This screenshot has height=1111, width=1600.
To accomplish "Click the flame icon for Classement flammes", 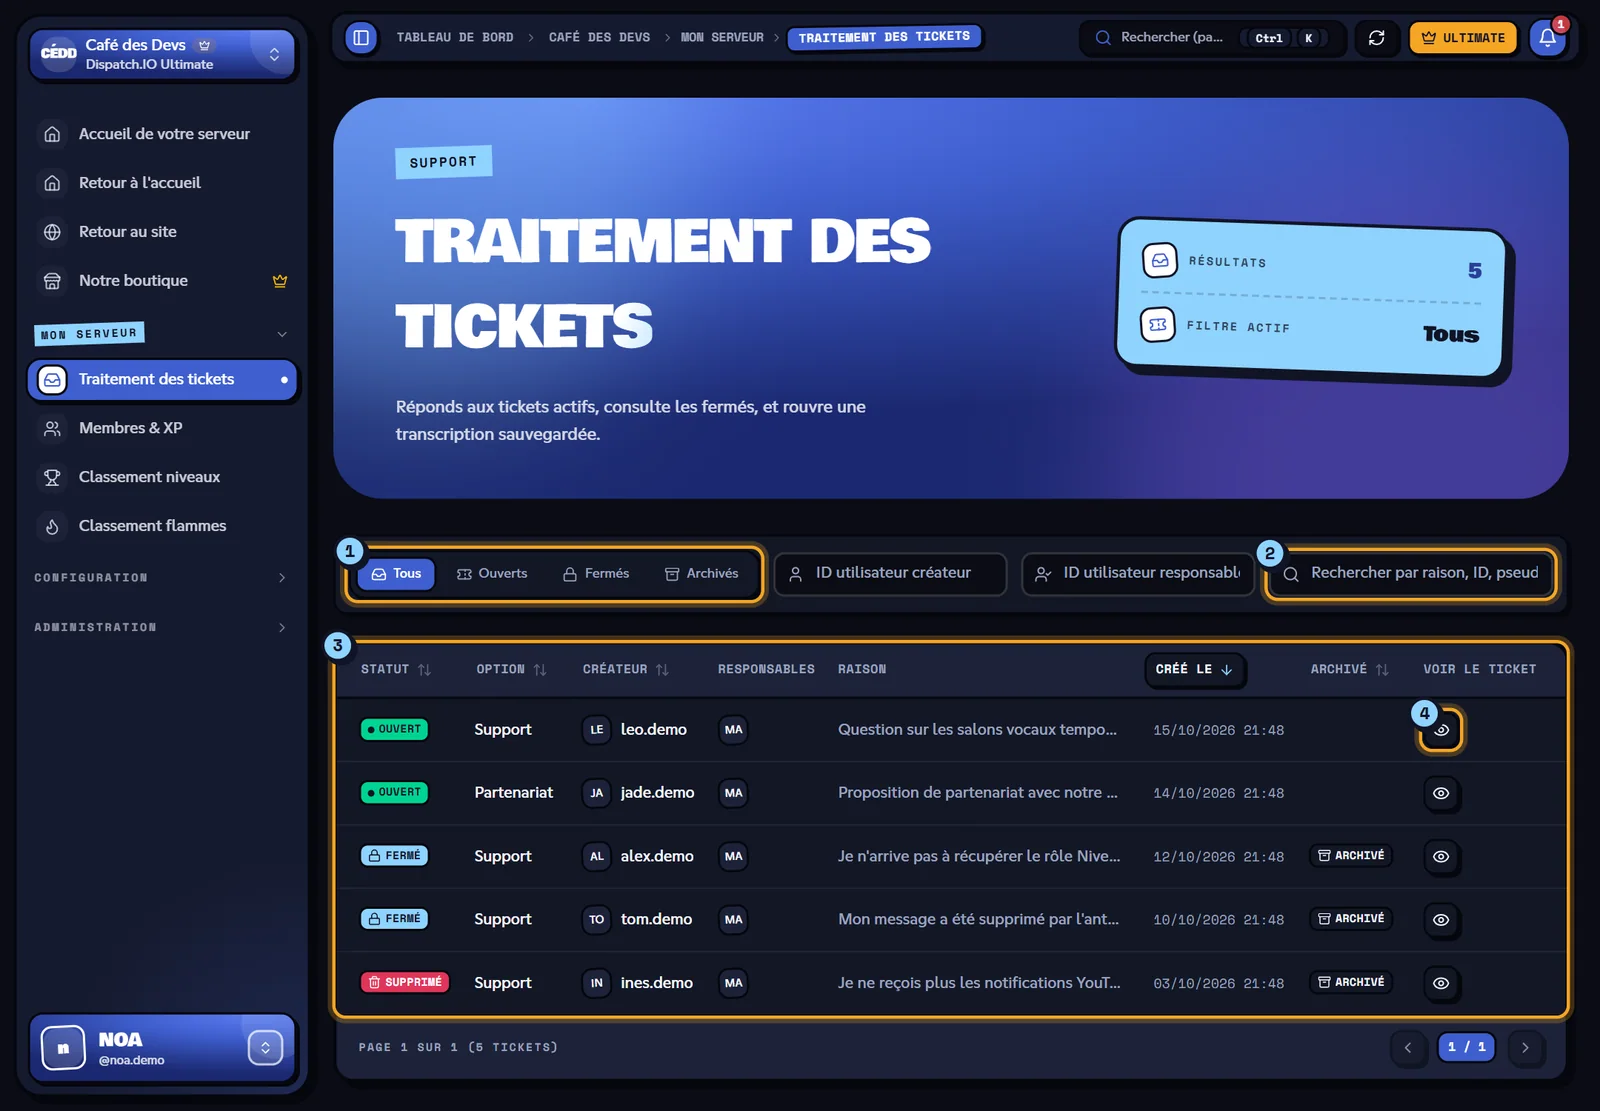I will tap(52, 526).
